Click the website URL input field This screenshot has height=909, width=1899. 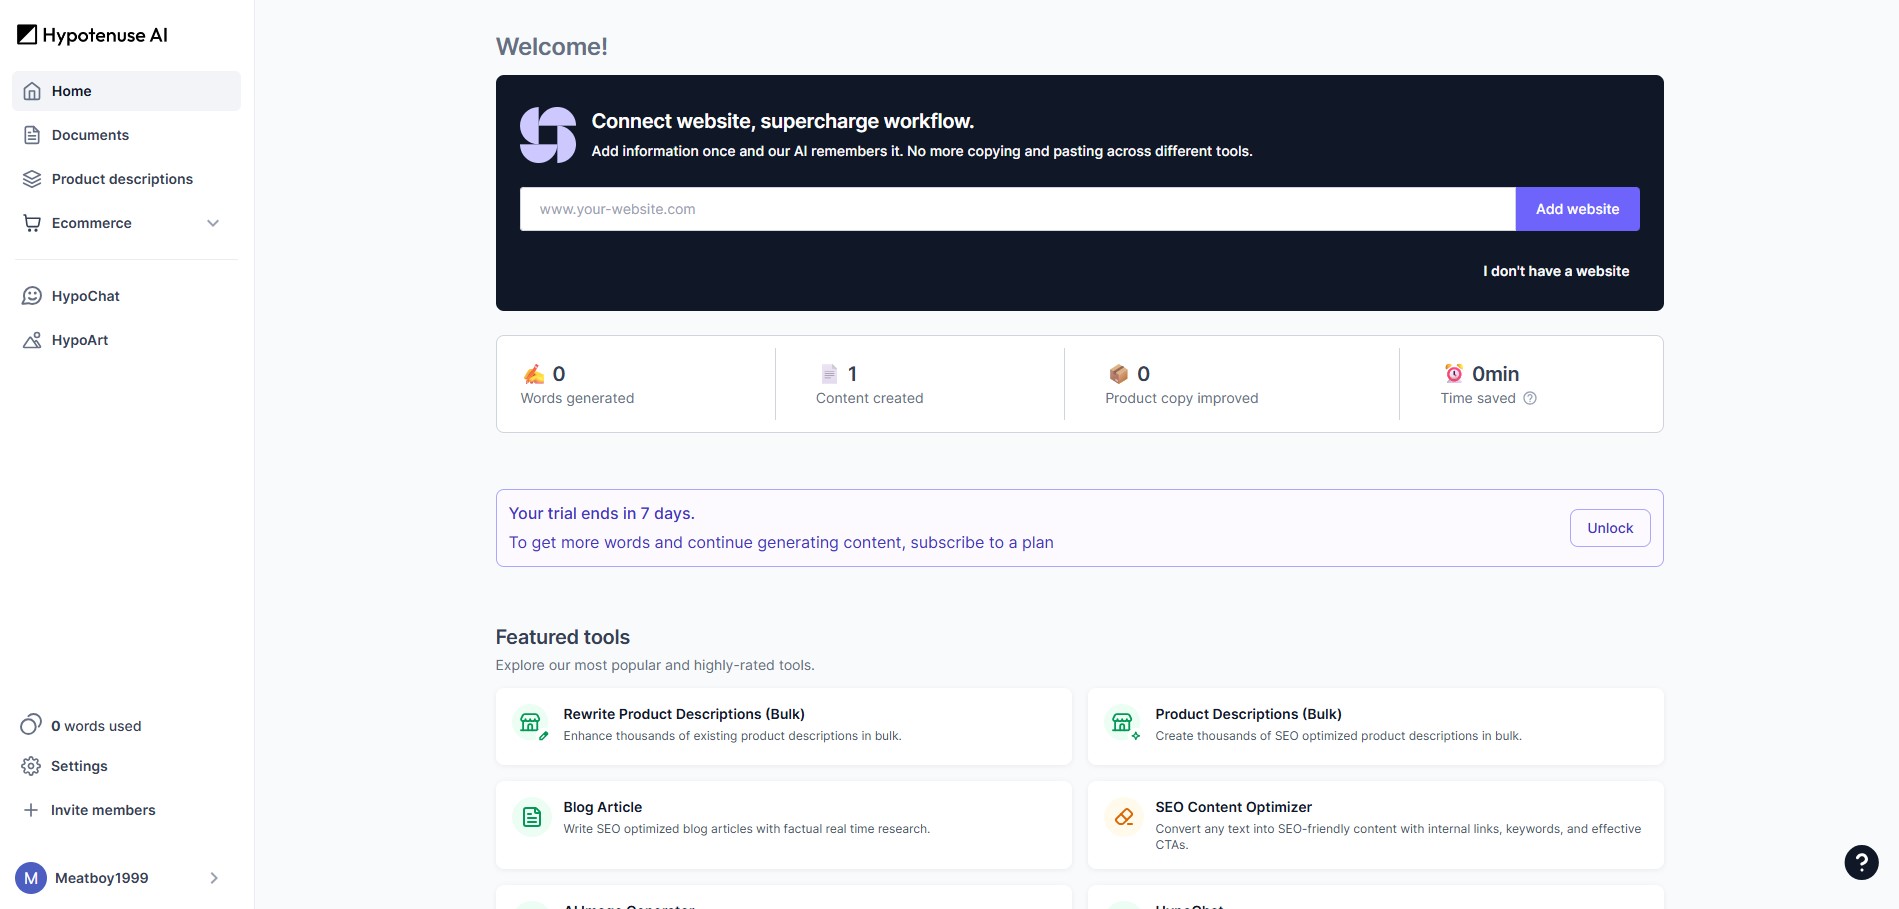[1016, 209]
